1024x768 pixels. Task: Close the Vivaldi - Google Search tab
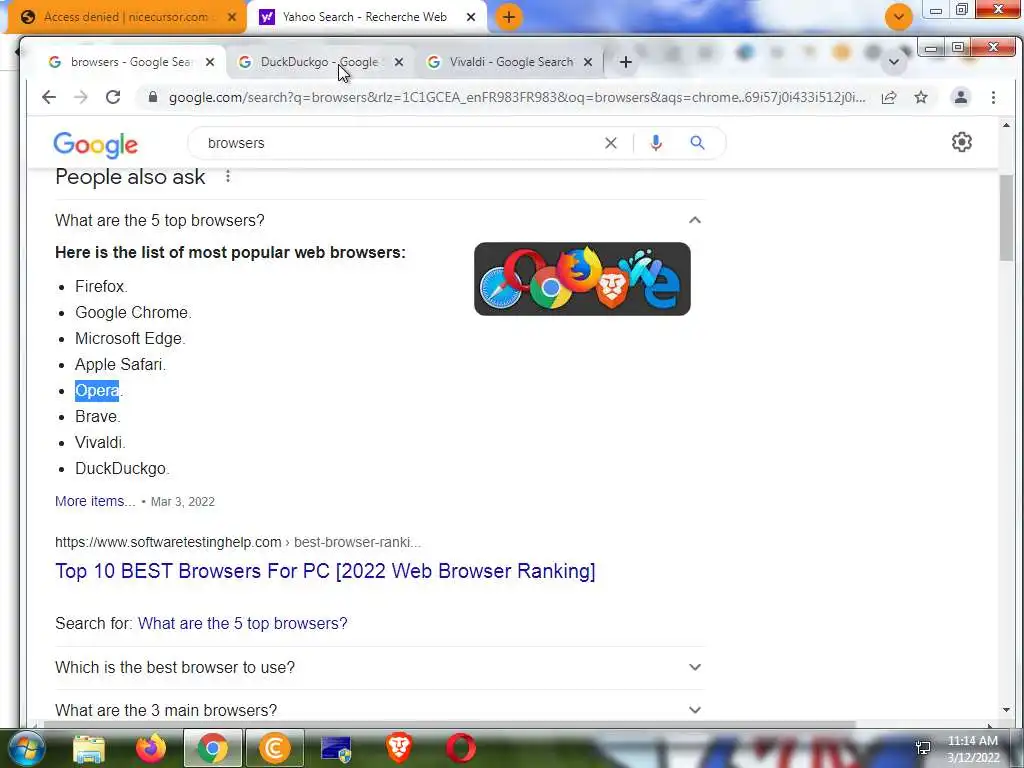[x=588, y=62]
